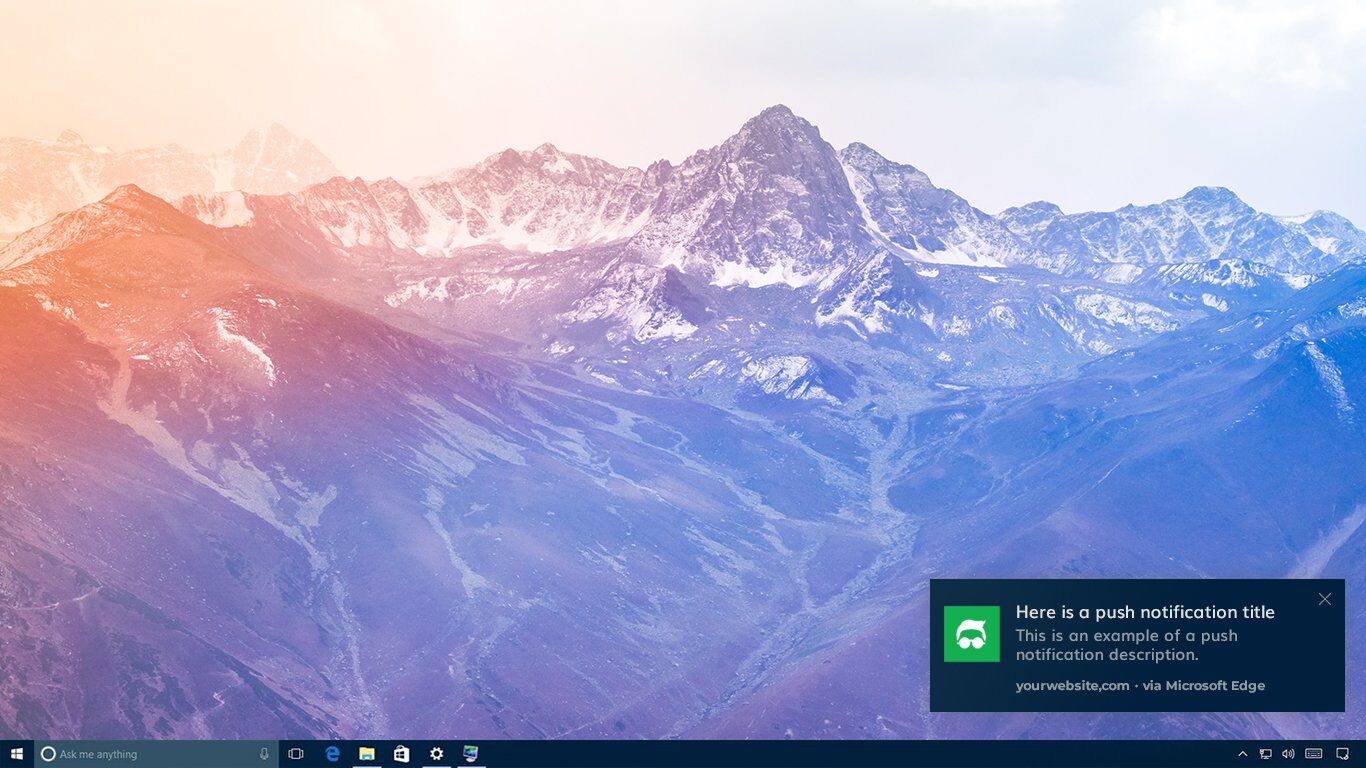Viewport: 1366px width, 768px height.
Task: Open the network status icon in the tray
Action: point(1264,753)
